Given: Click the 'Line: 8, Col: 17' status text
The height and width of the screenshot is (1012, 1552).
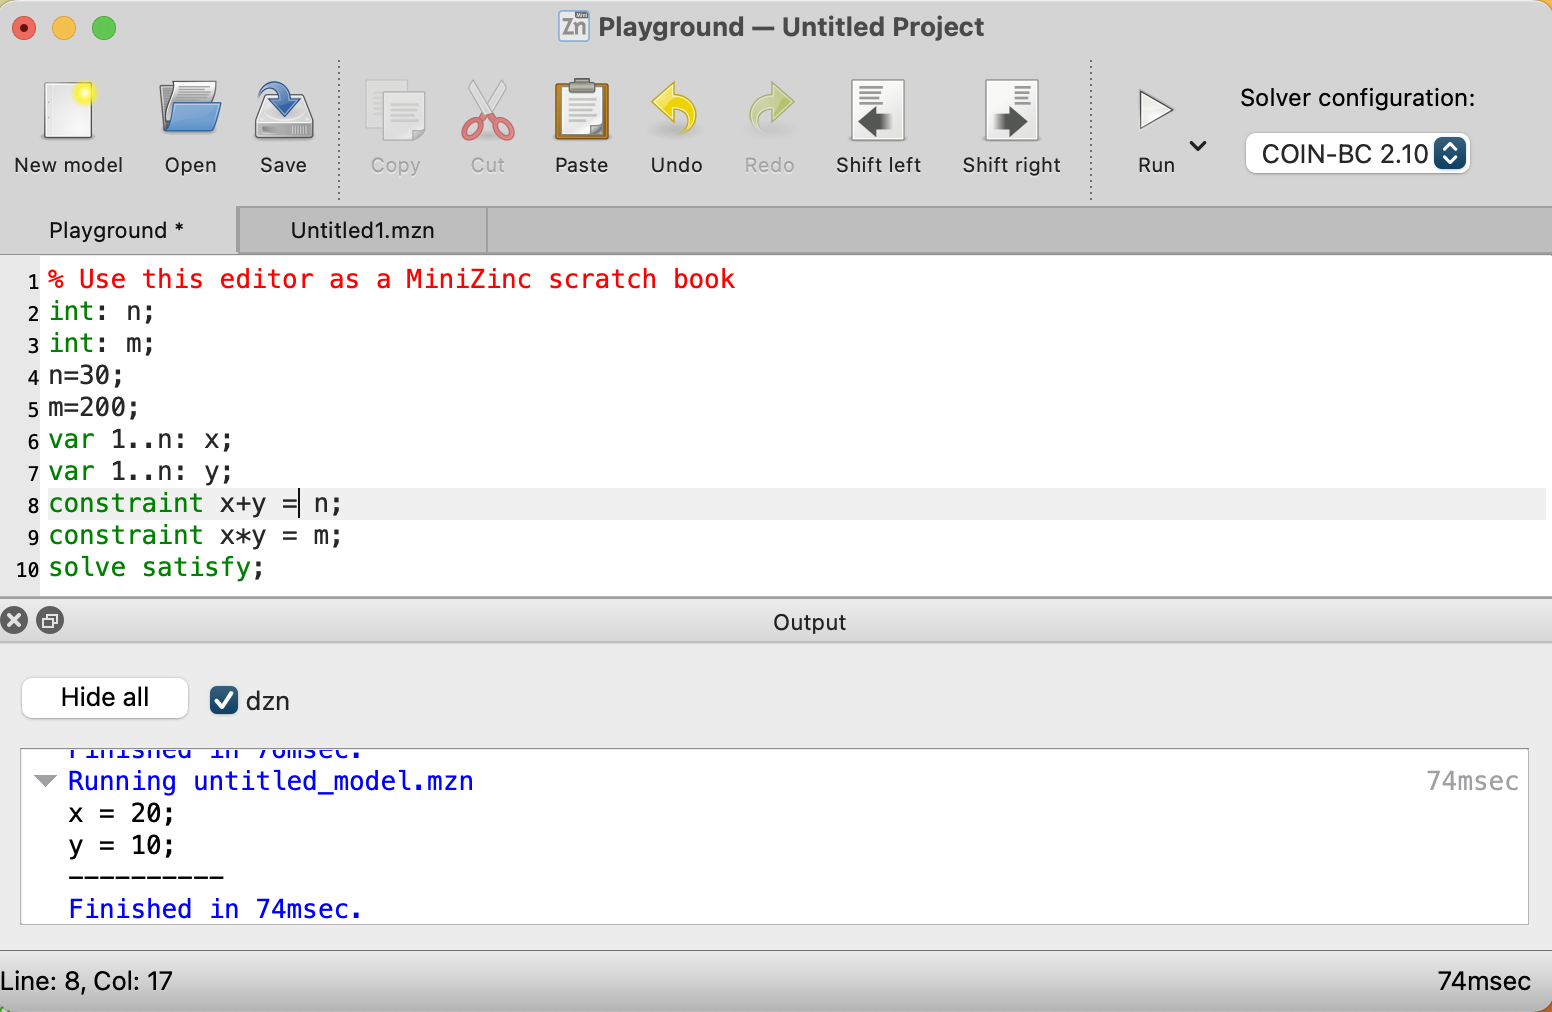Looking at the screenshot, I should coord(87,981).
